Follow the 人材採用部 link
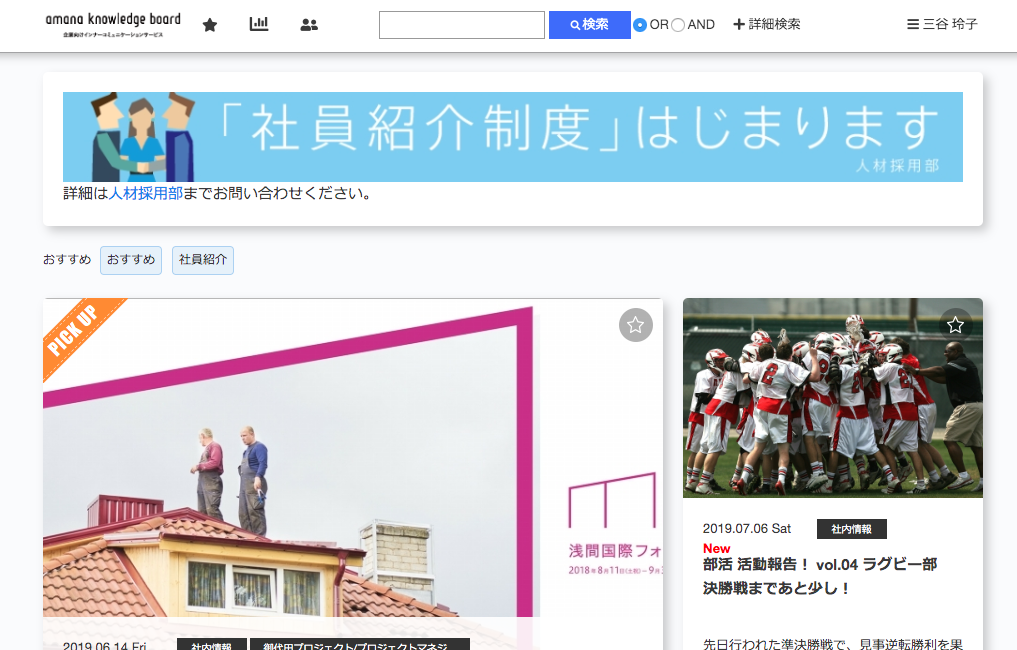The height and width of the screenshot is (650, 1017). (x=145, y=193)
